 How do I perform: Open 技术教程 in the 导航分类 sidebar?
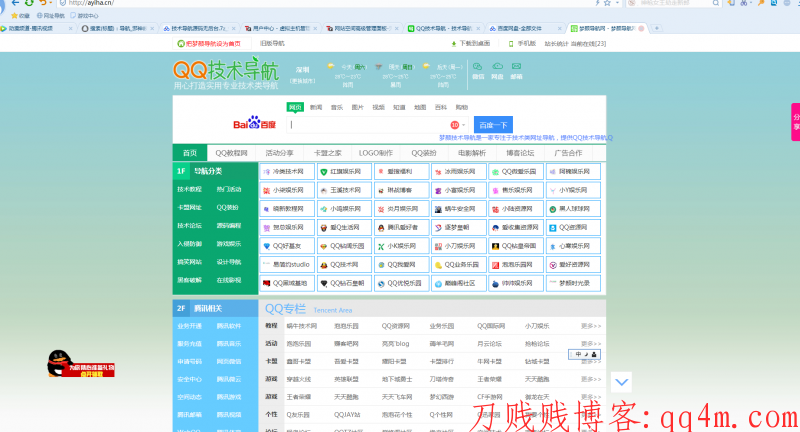pyautogui.click(x=189, y=189)
